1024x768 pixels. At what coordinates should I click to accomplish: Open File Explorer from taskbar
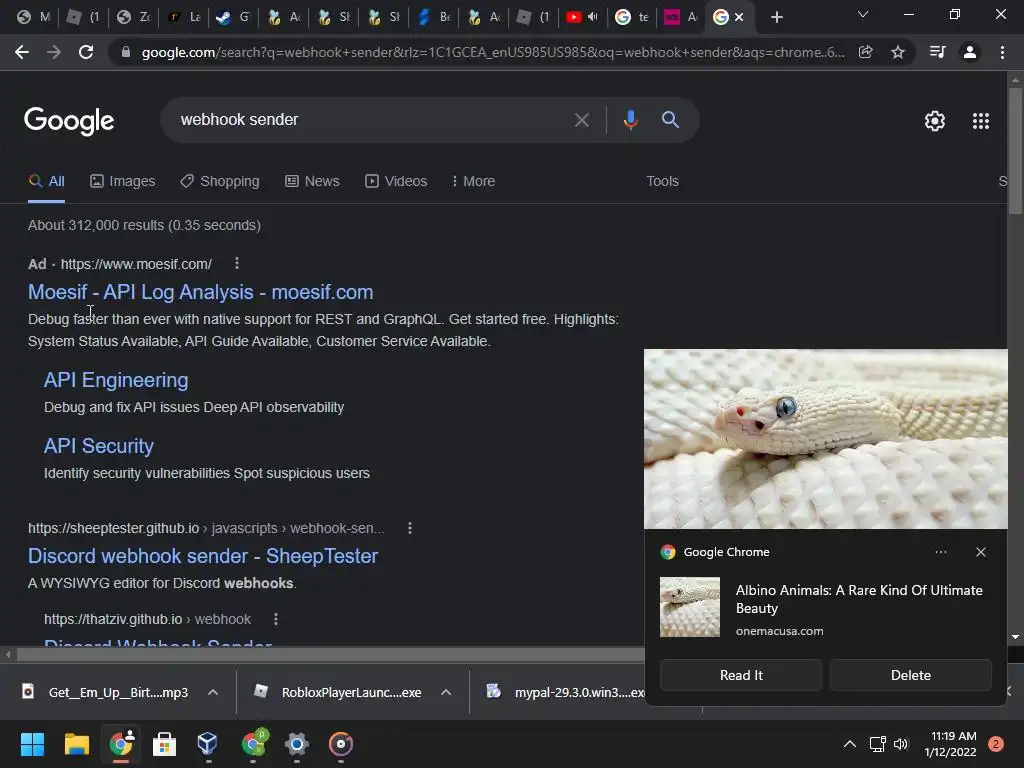[x=76, y=744]
